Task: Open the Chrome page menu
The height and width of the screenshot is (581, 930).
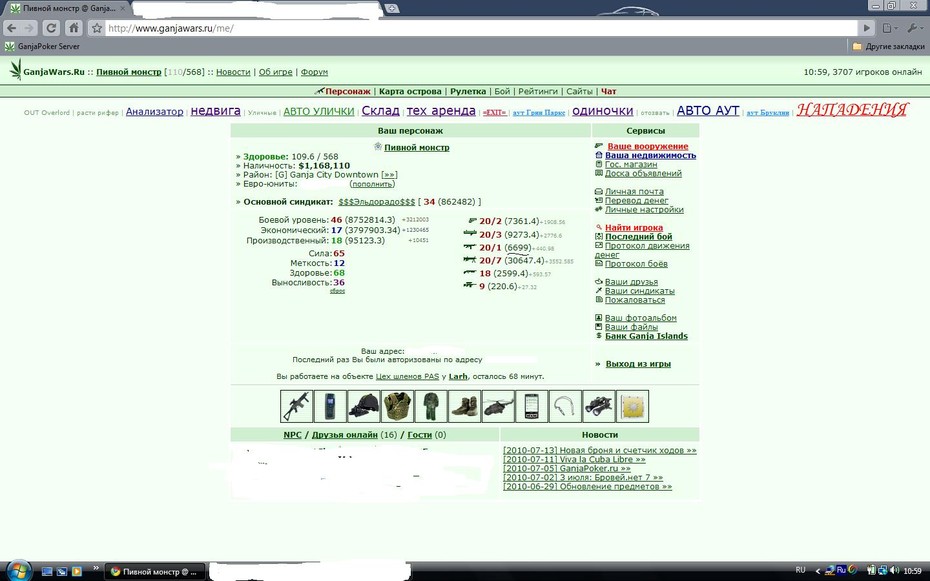Action: pyautogui.click(x=890, y=28)
